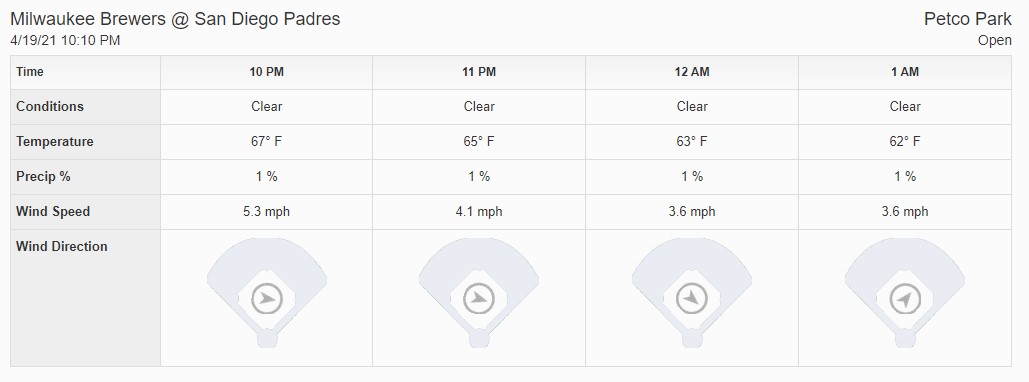1029x382 pixels.
Task: Click the 11 PM wind direction arrow icon
Action: coord(479,299)
